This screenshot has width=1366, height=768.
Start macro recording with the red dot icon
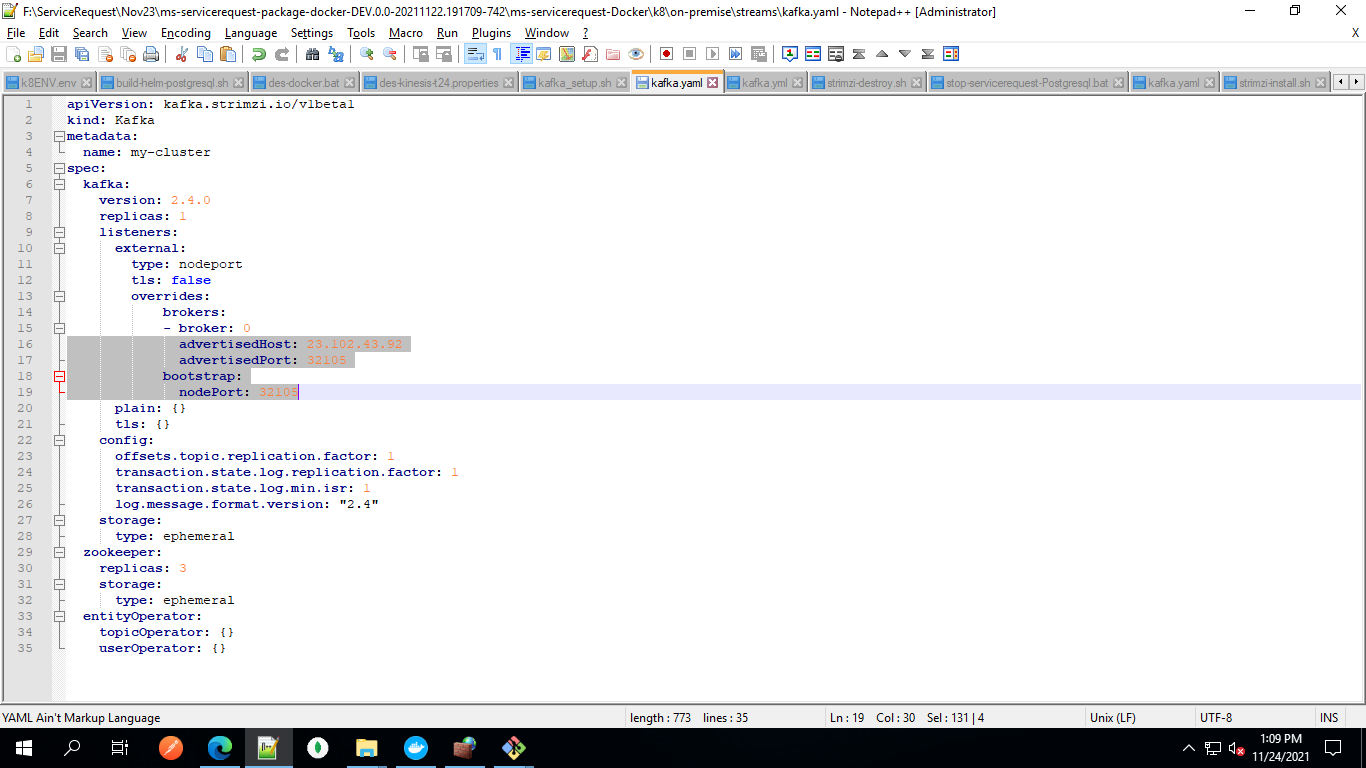pos(666,54)
